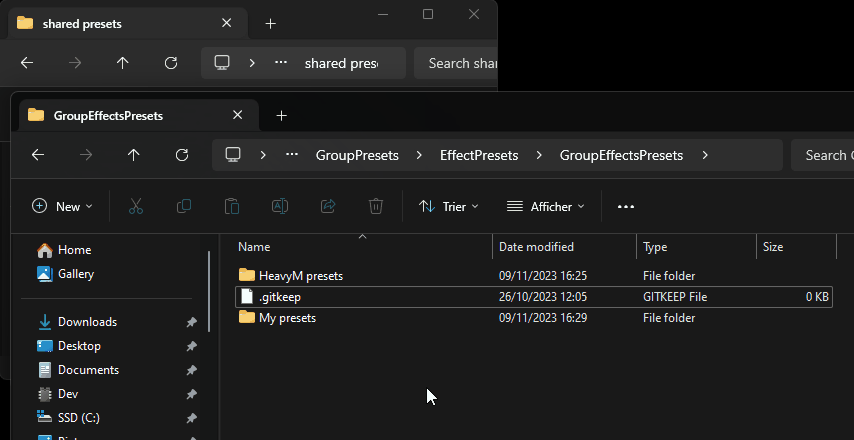This screenshot has height=440, width=854.
Task: Open the See more ellipsis menu in toolbar
Action: tap(626, 207)
